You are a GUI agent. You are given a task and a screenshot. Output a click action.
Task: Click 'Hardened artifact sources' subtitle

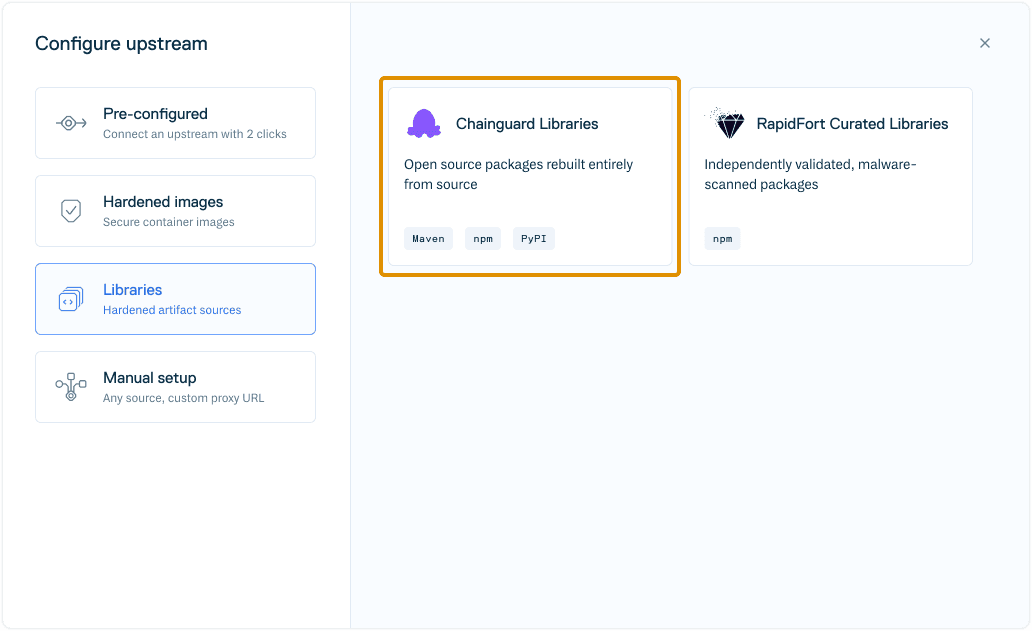pos(172,310)
